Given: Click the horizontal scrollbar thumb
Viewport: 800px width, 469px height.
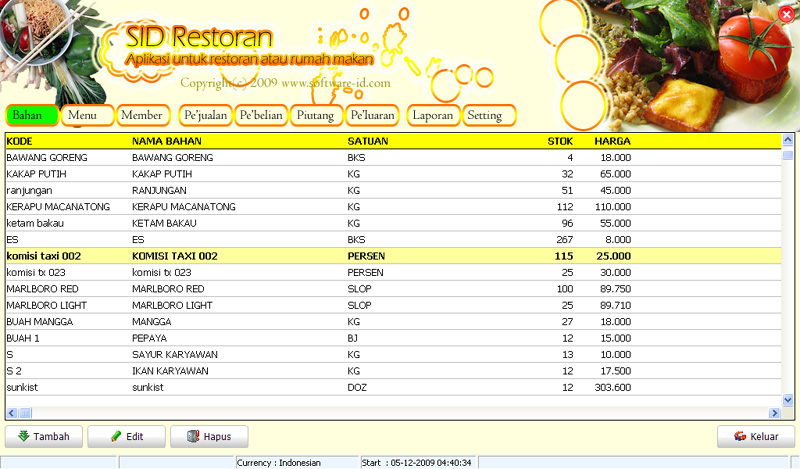Looking at the screenshot, I should point(24,413).
